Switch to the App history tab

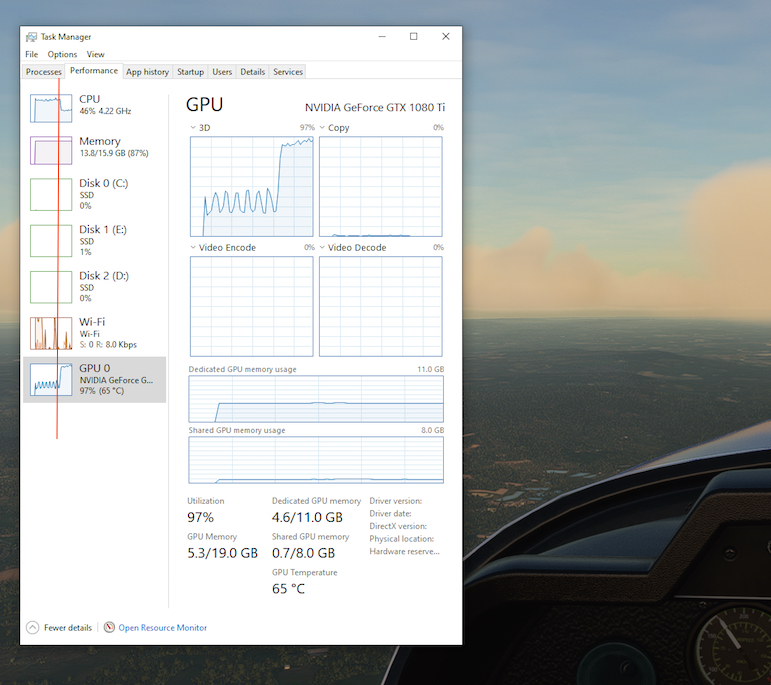pyautogui.click(x=148, y=72)
